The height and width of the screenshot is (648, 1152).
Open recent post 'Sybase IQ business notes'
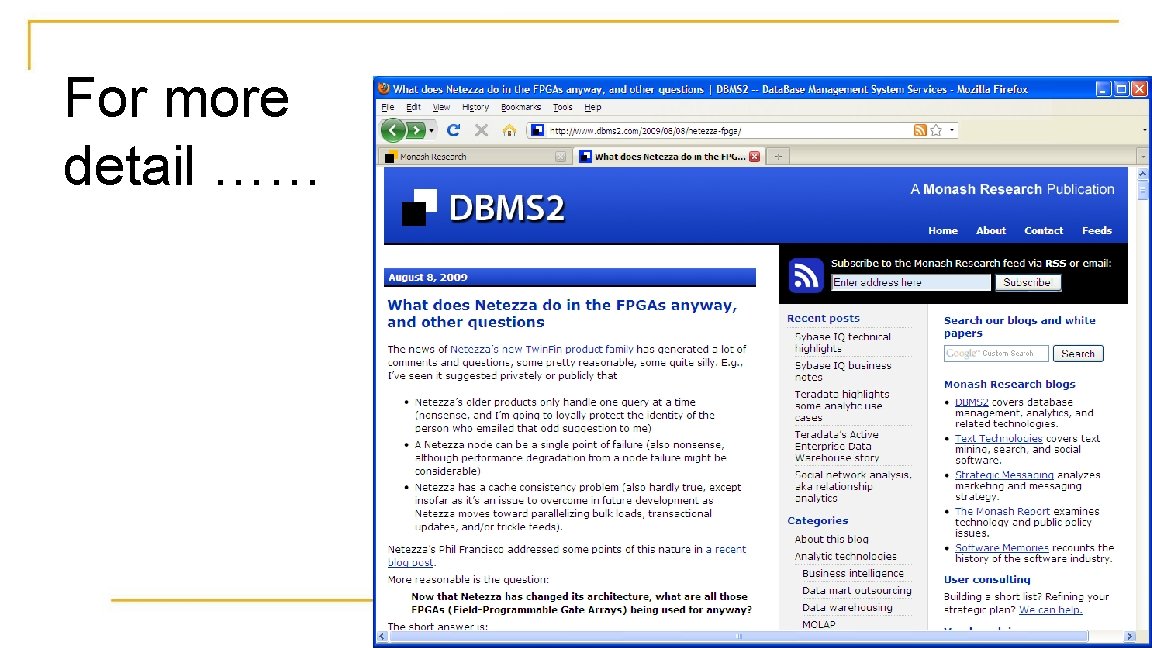click(x=843, y=371)
